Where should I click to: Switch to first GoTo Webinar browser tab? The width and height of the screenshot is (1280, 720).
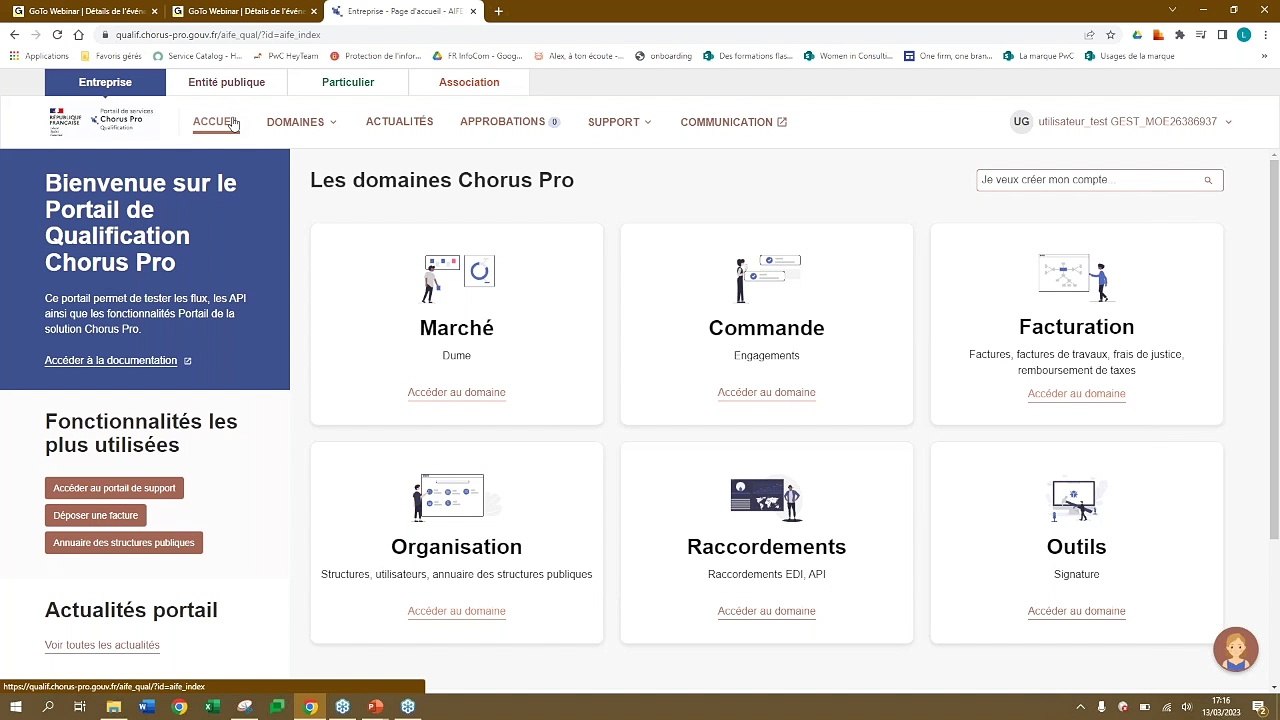(85, 11)
